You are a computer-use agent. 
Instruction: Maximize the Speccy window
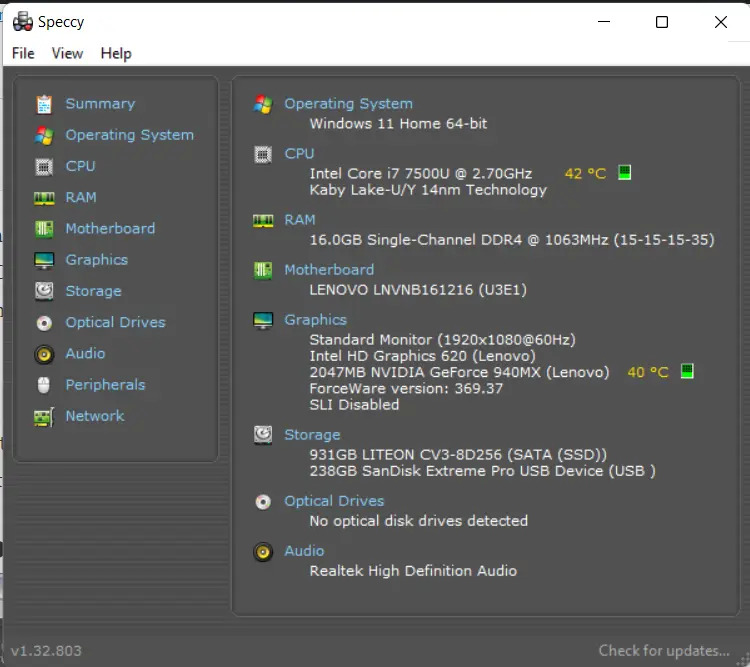coord(662,22)
